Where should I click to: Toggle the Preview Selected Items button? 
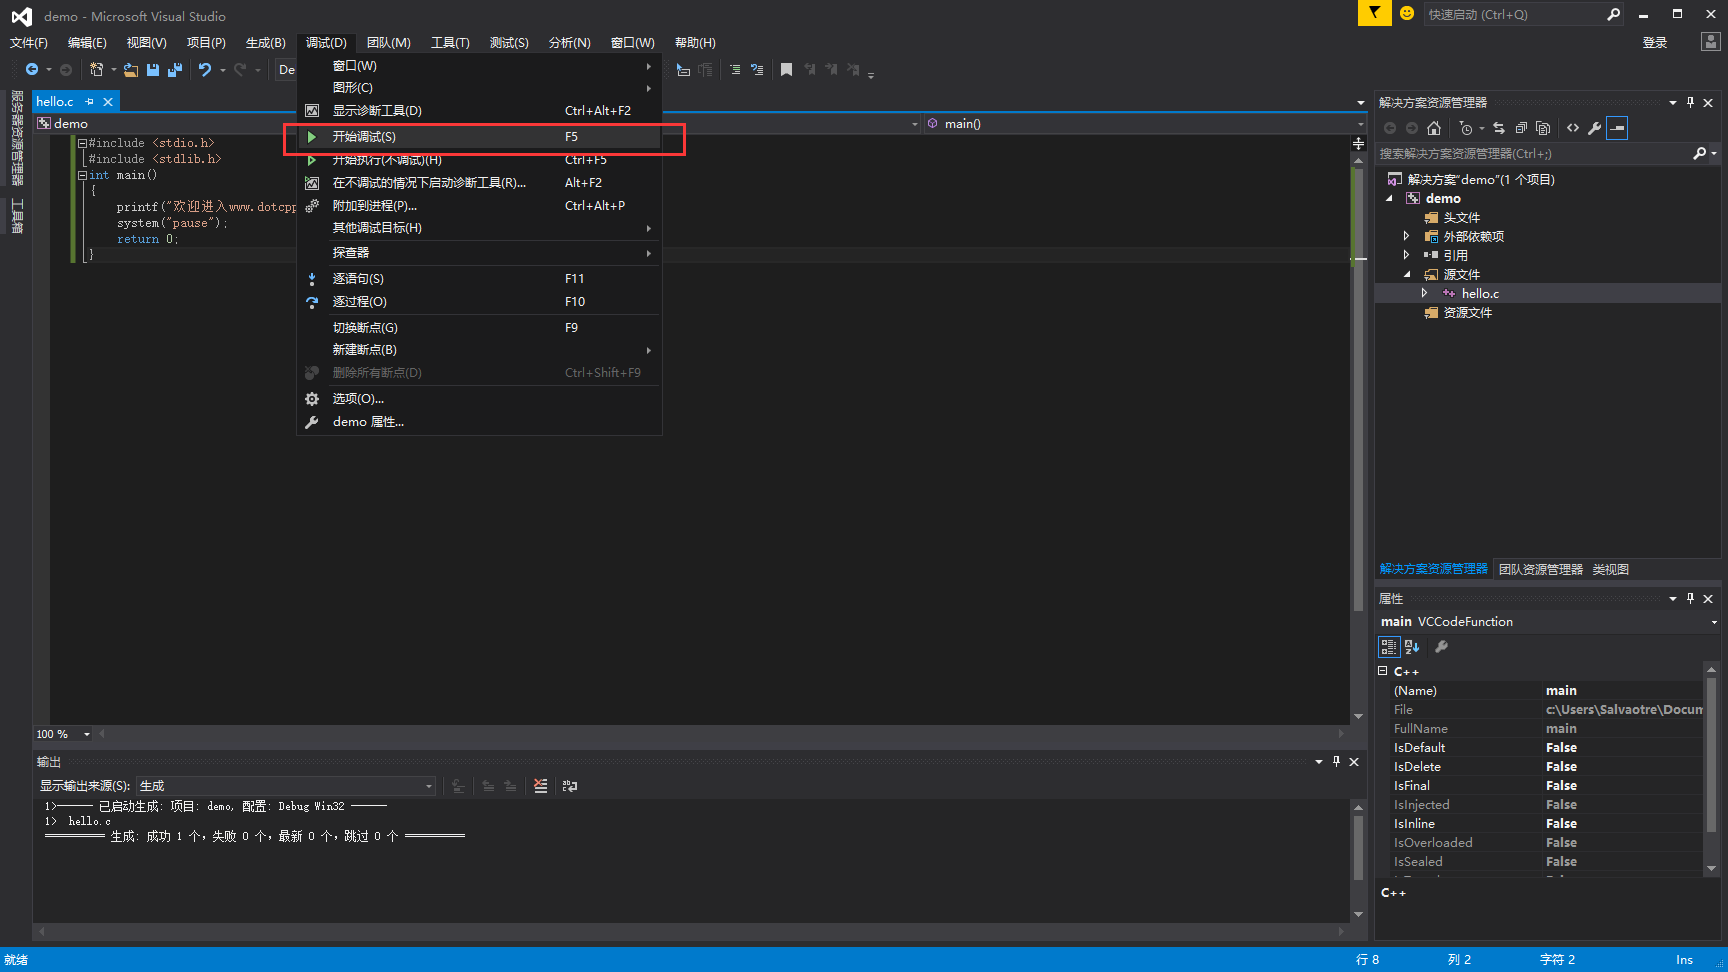tap(1616, 127)
